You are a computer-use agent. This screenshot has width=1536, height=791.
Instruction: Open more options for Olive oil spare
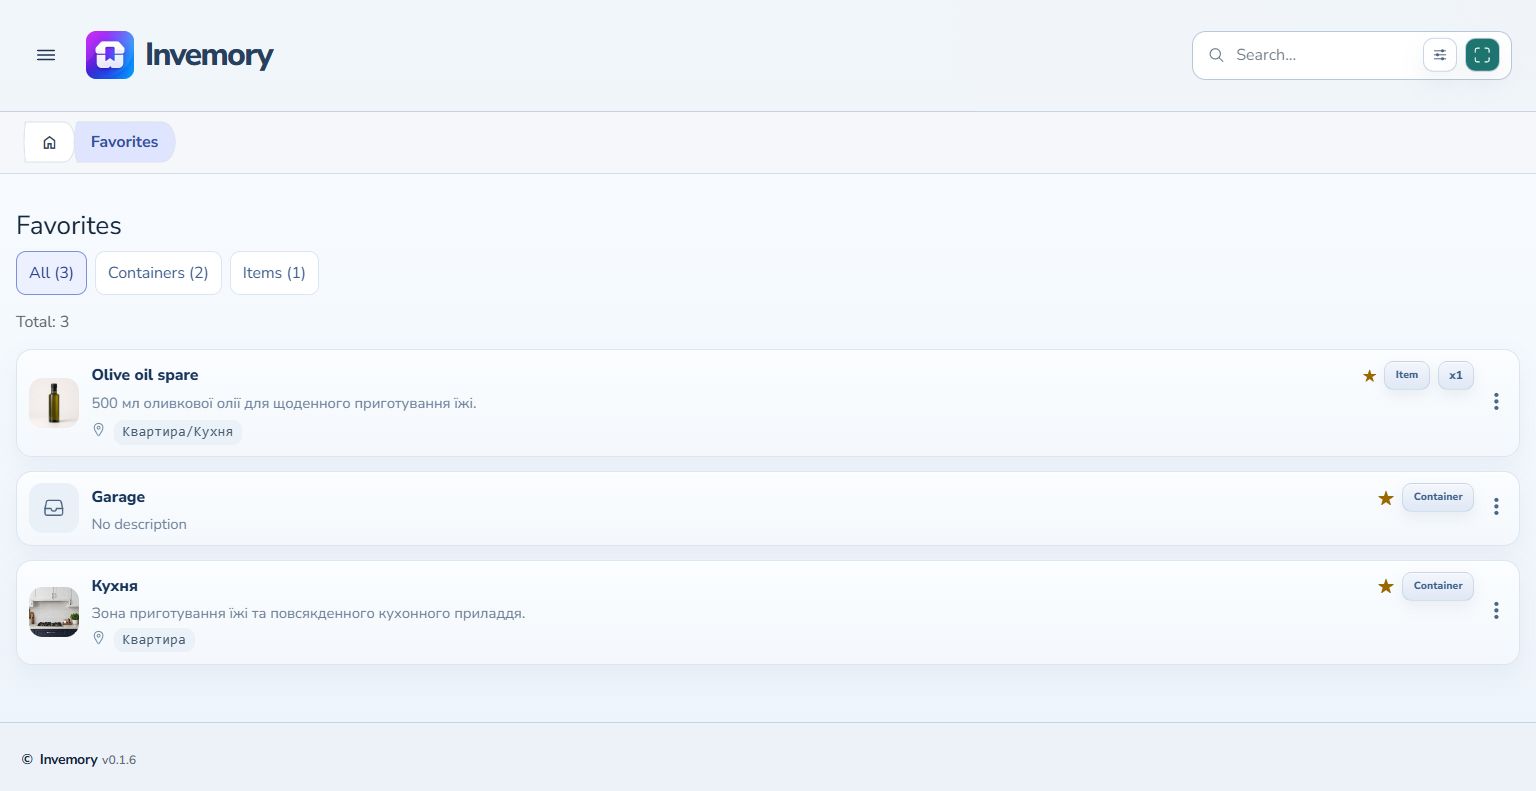point(1496,402)
